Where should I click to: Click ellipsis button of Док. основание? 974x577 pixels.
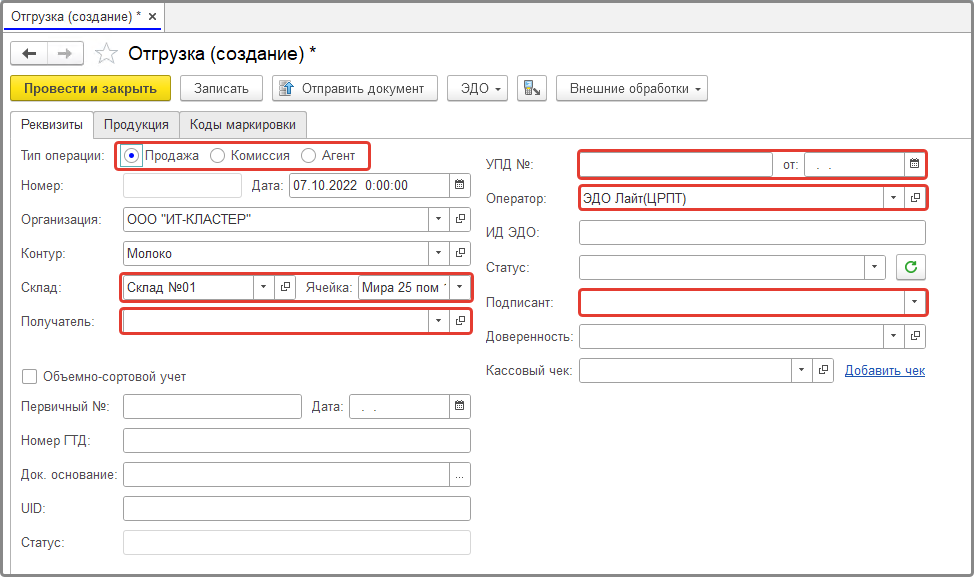click(460, 475)
